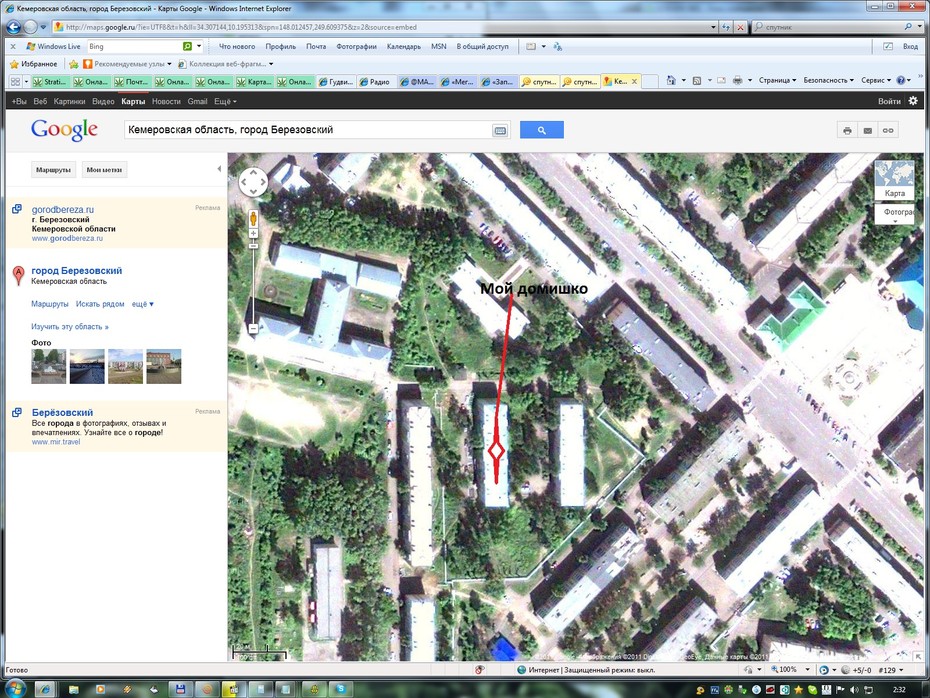Collapse the left results panel arrow
The height and width of the screenshot is (698, 930).
(x=219, y=169)
